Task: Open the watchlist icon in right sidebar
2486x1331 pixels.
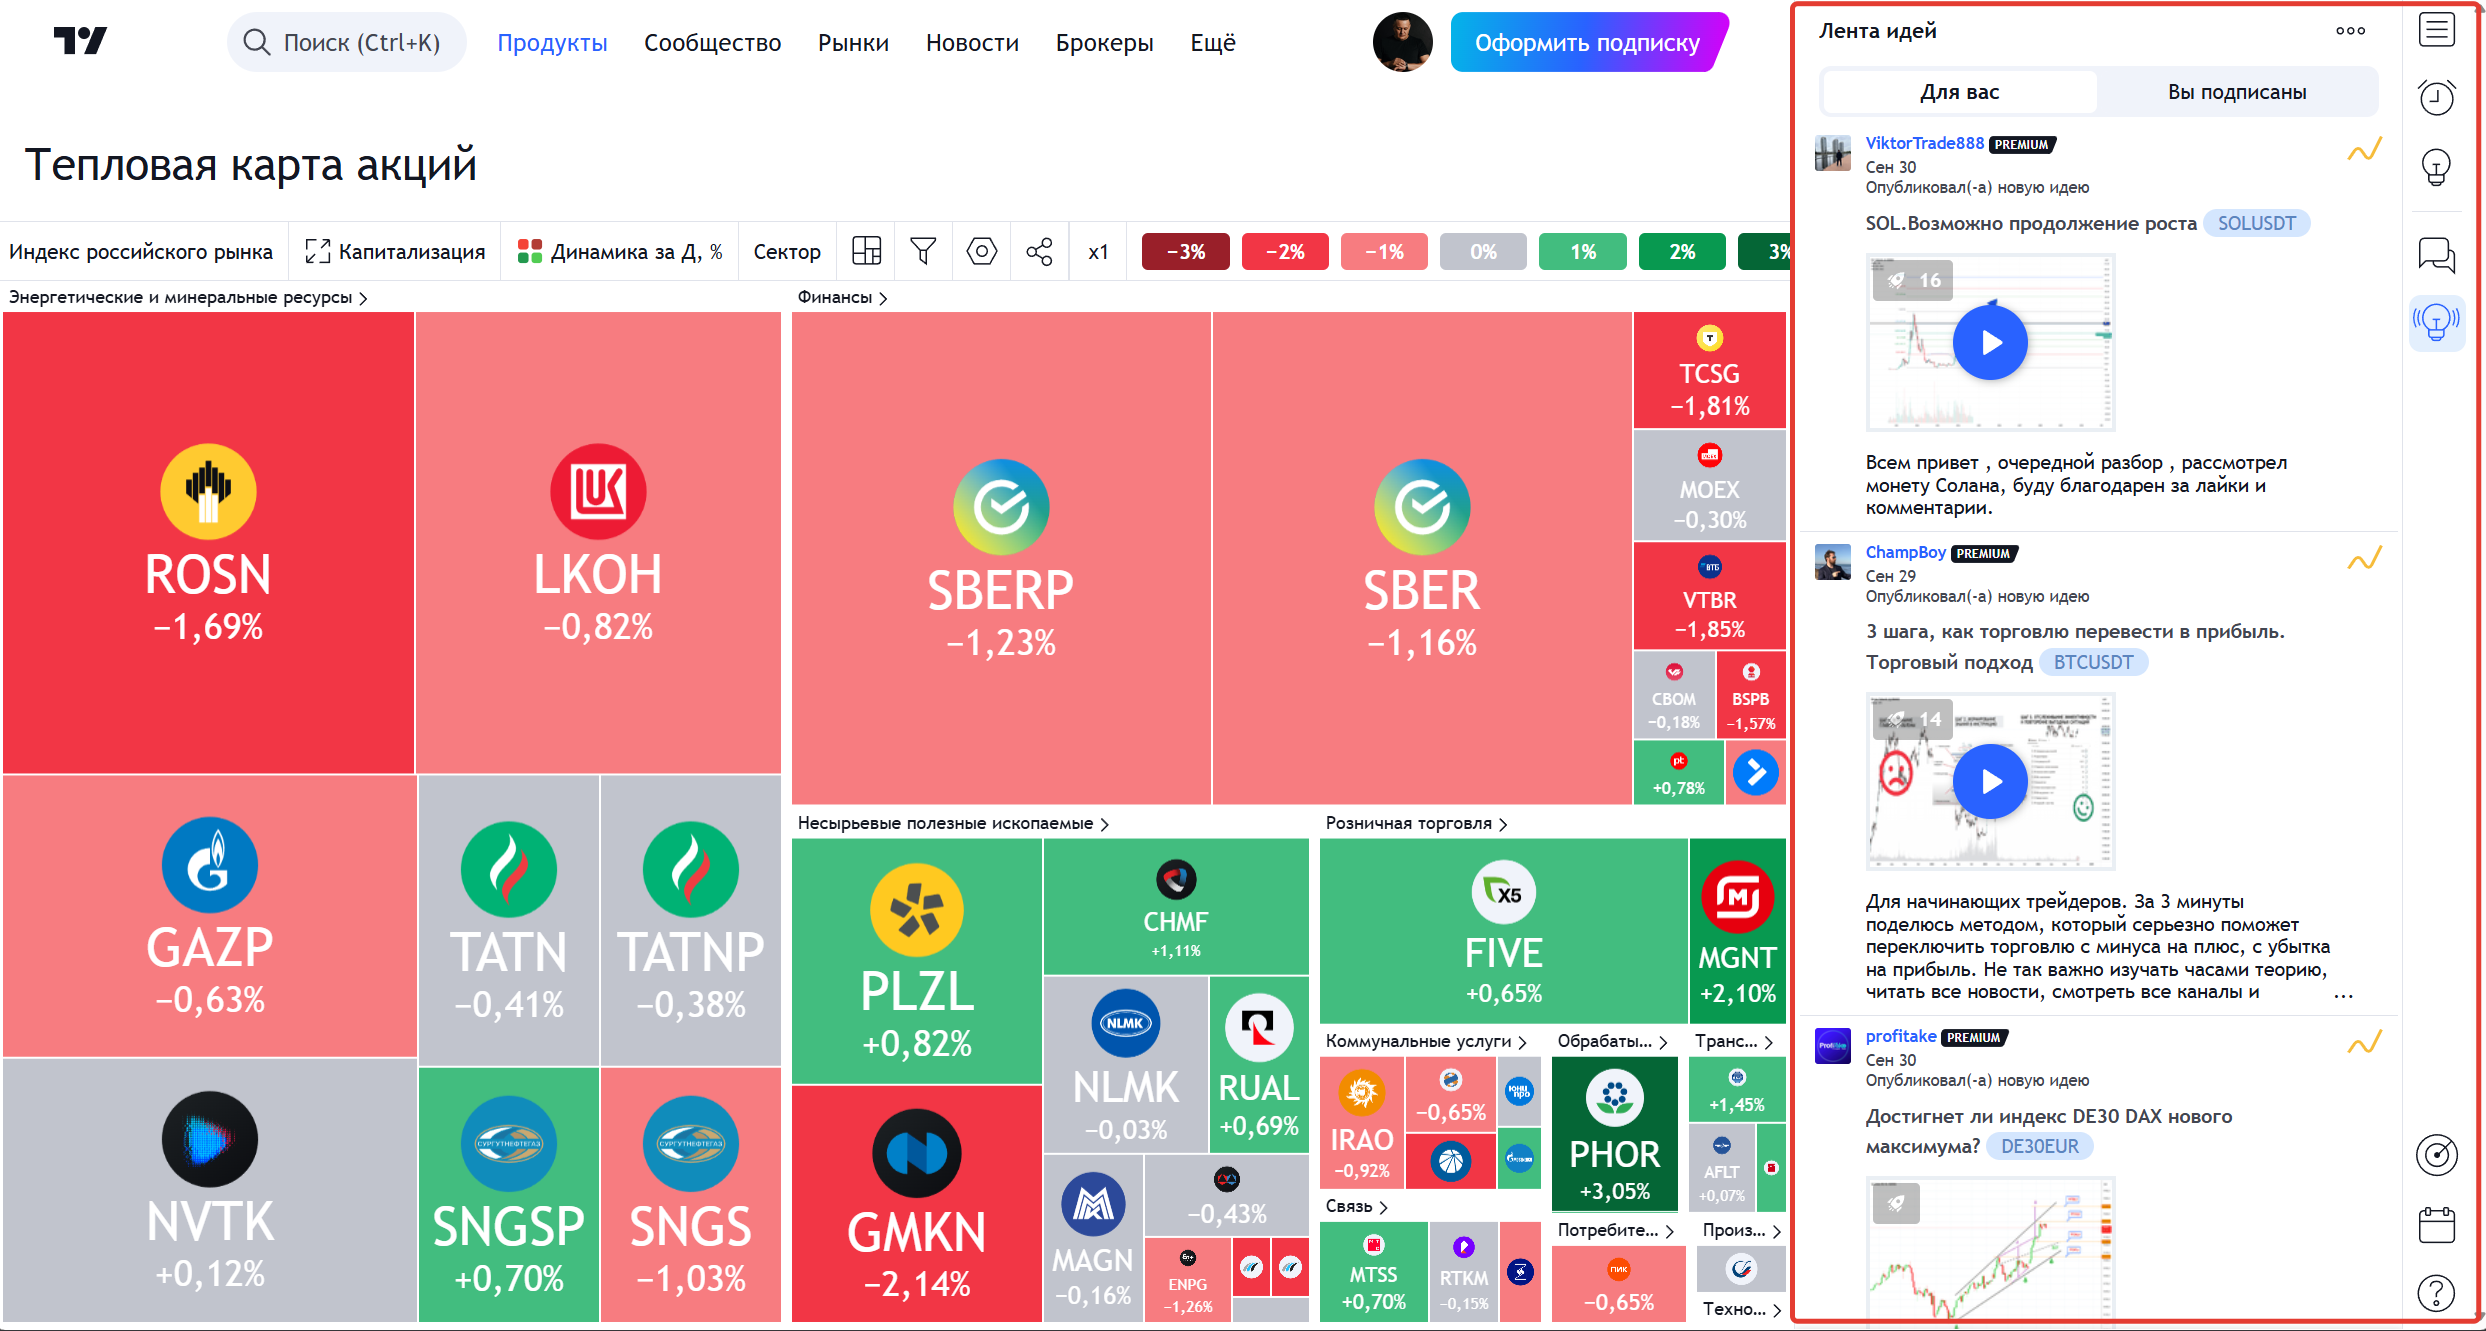Action: (x=2436, y=30)
